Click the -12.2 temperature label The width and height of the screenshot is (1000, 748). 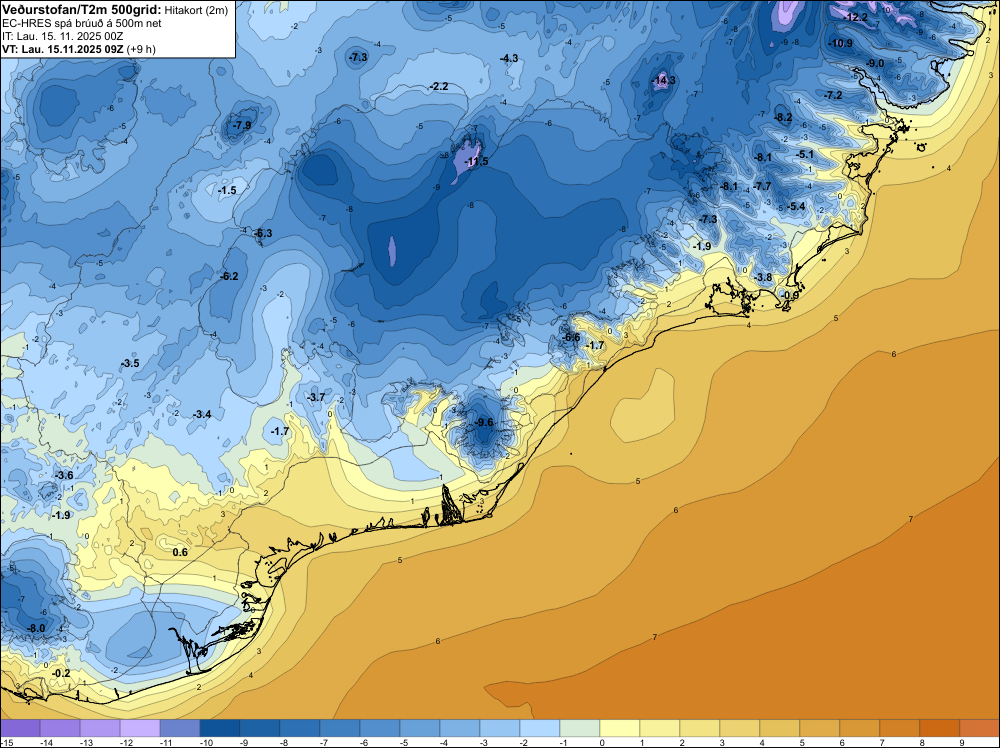coord(855,17)
